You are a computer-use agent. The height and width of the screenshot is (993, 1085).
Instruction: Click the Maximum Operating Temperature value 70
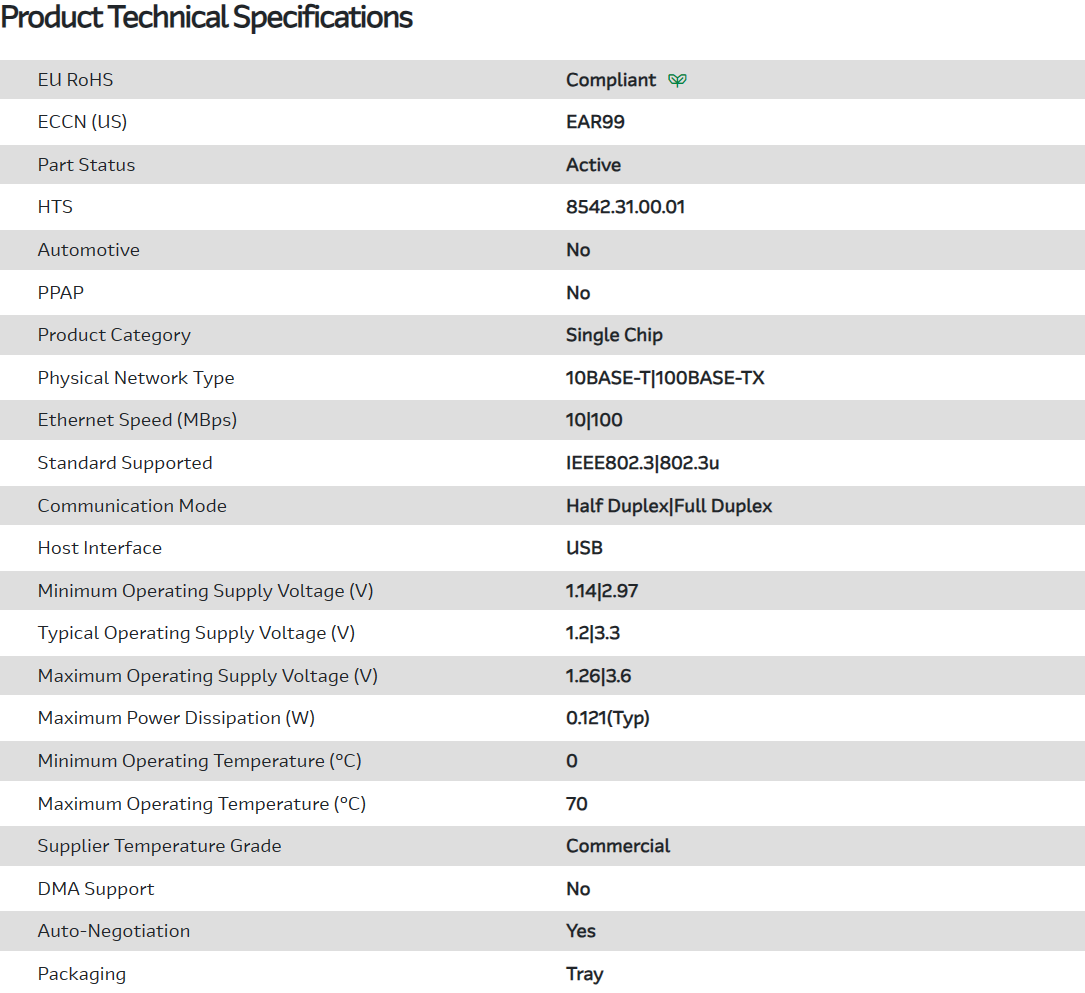coord(577,804)
